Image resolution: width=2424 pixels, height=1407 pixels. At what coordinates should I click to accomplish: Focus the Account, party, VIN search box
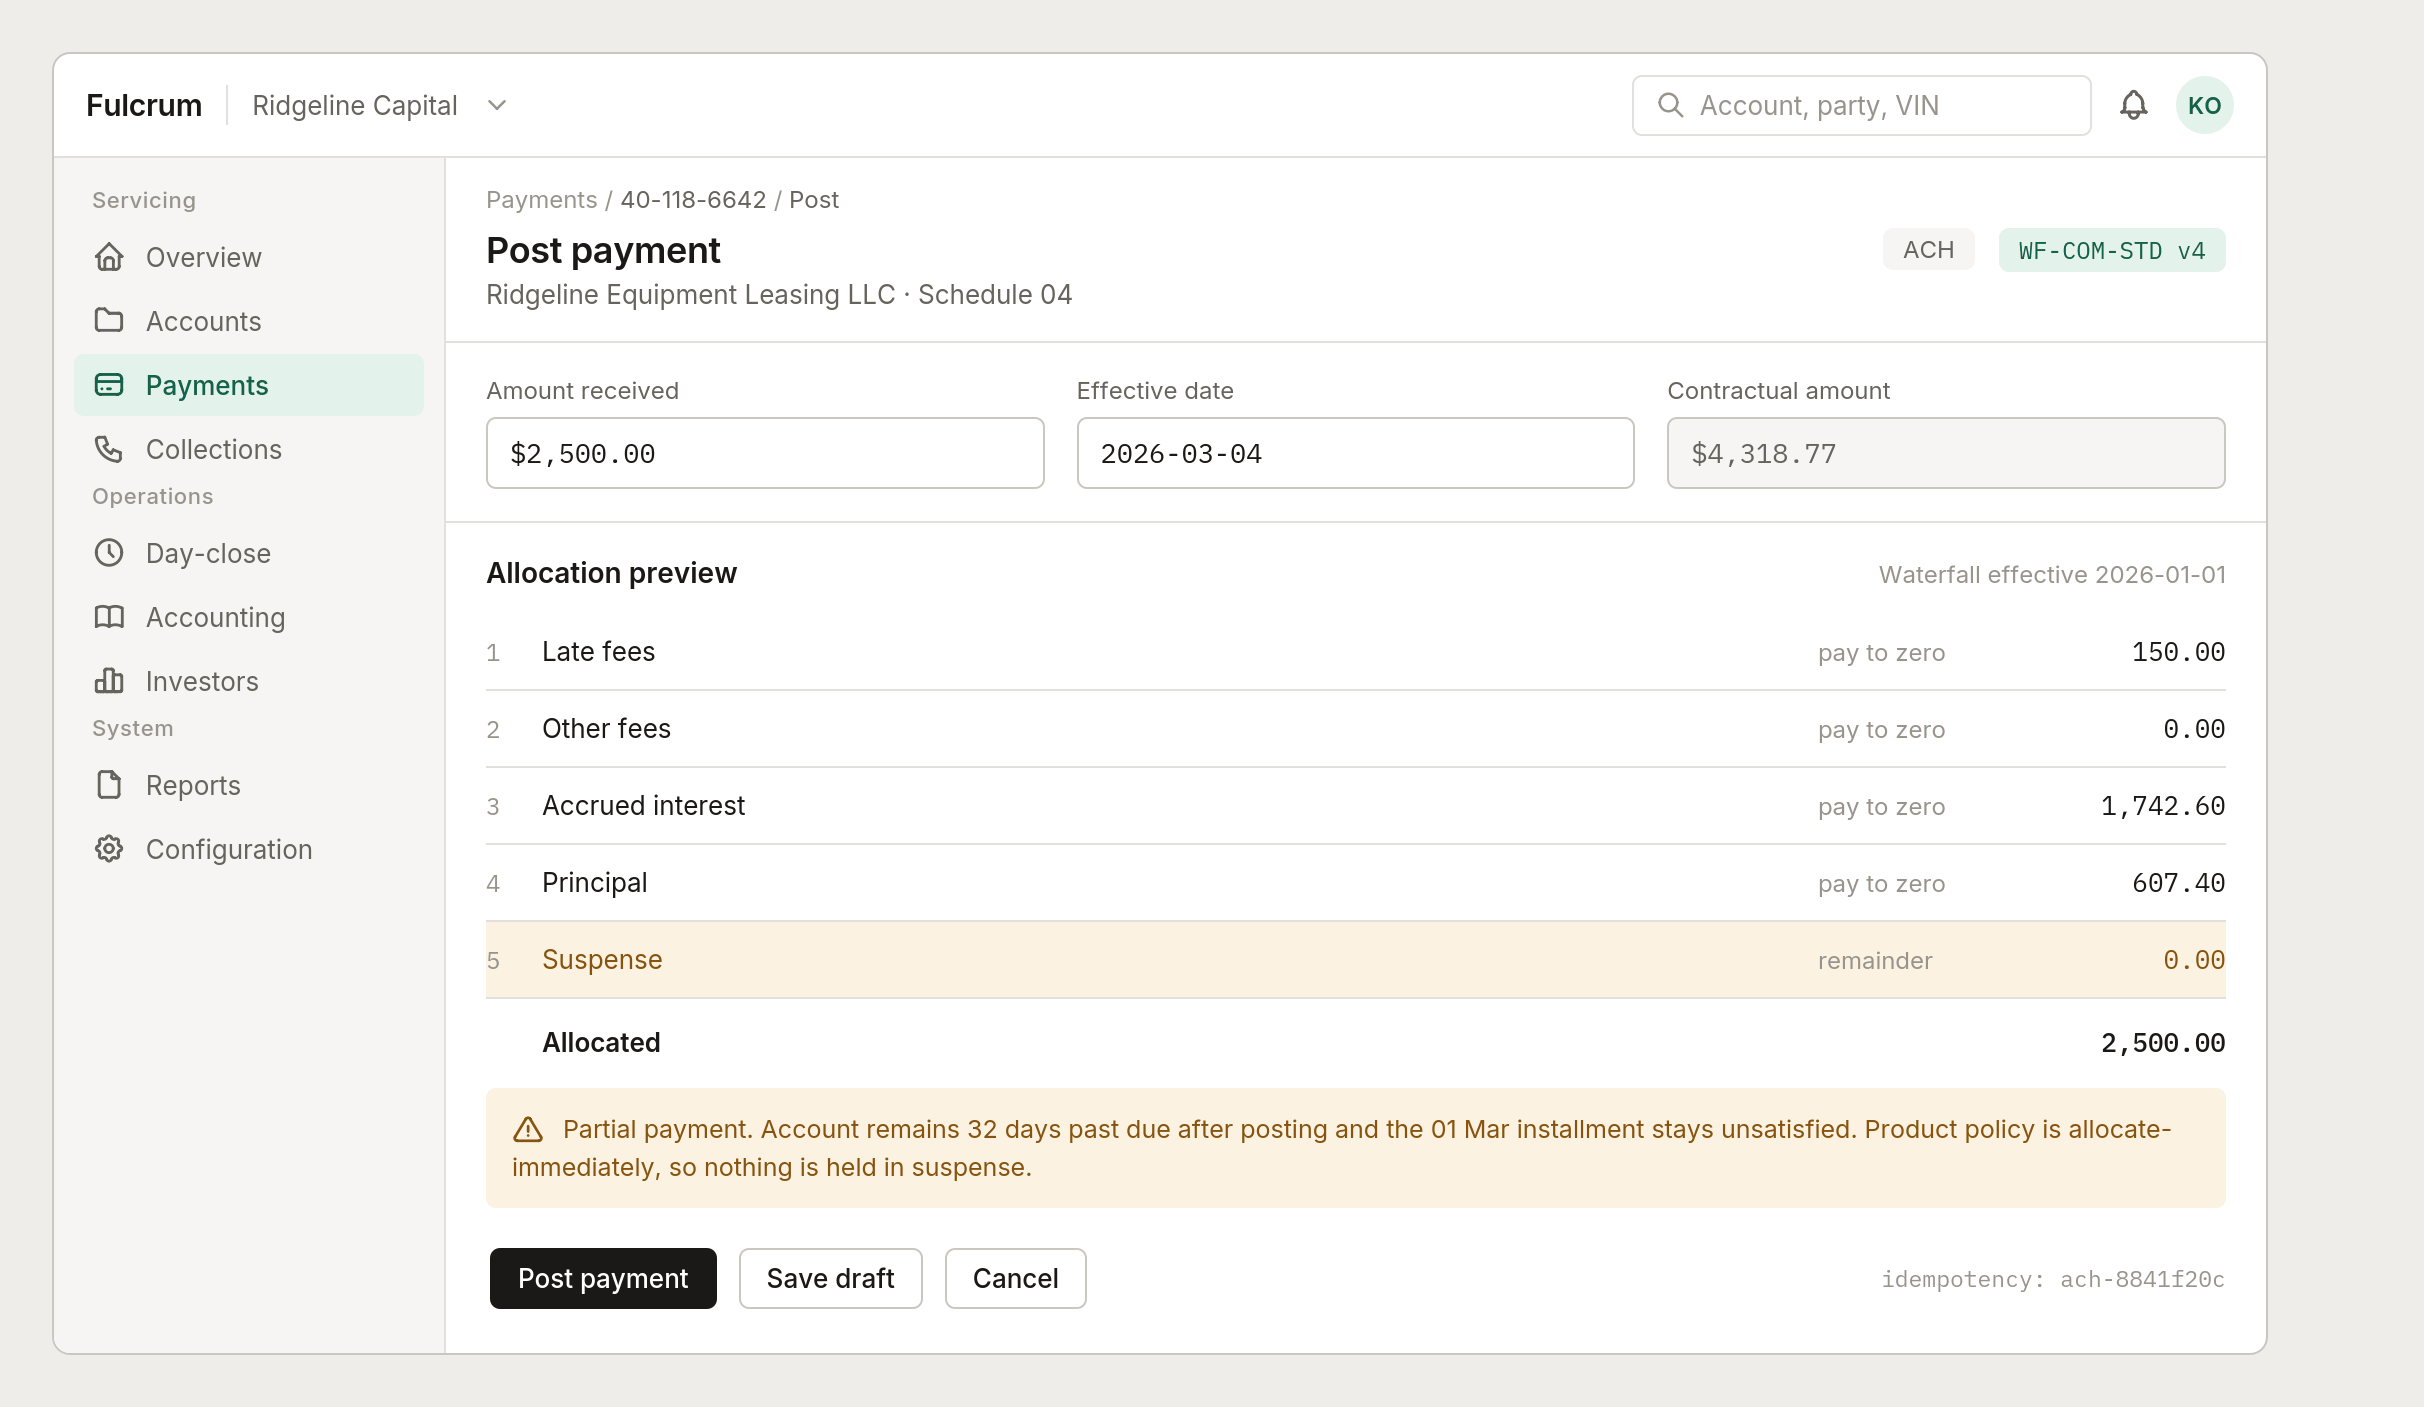click(x=1861, y=105)
